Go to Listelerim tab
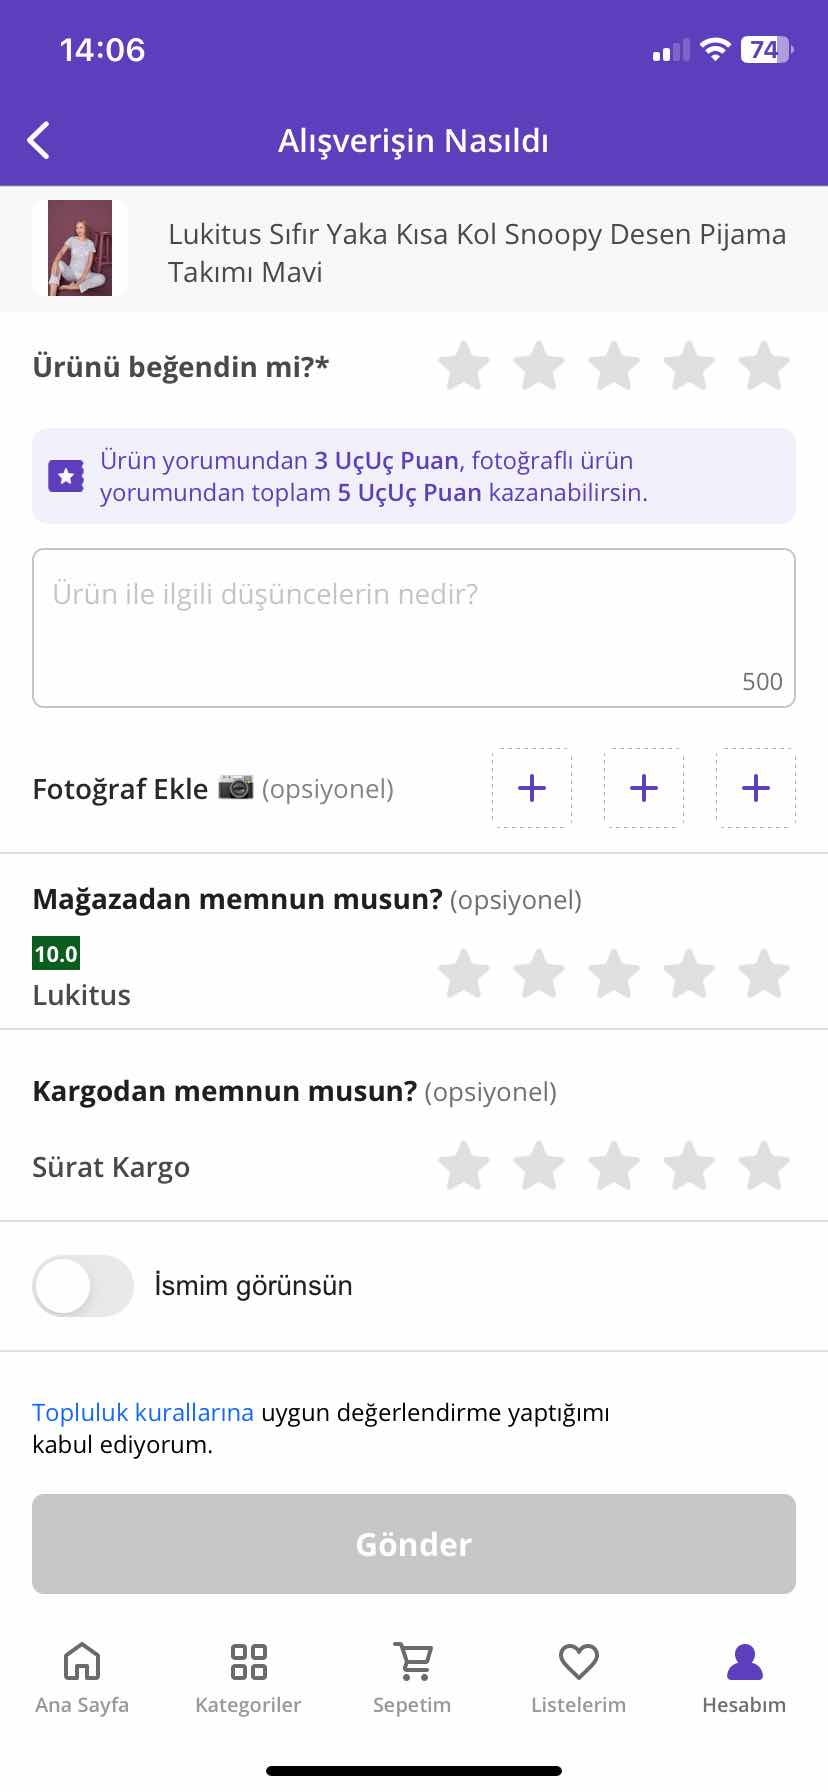 pyautogui.click(x=578, y=1677)
